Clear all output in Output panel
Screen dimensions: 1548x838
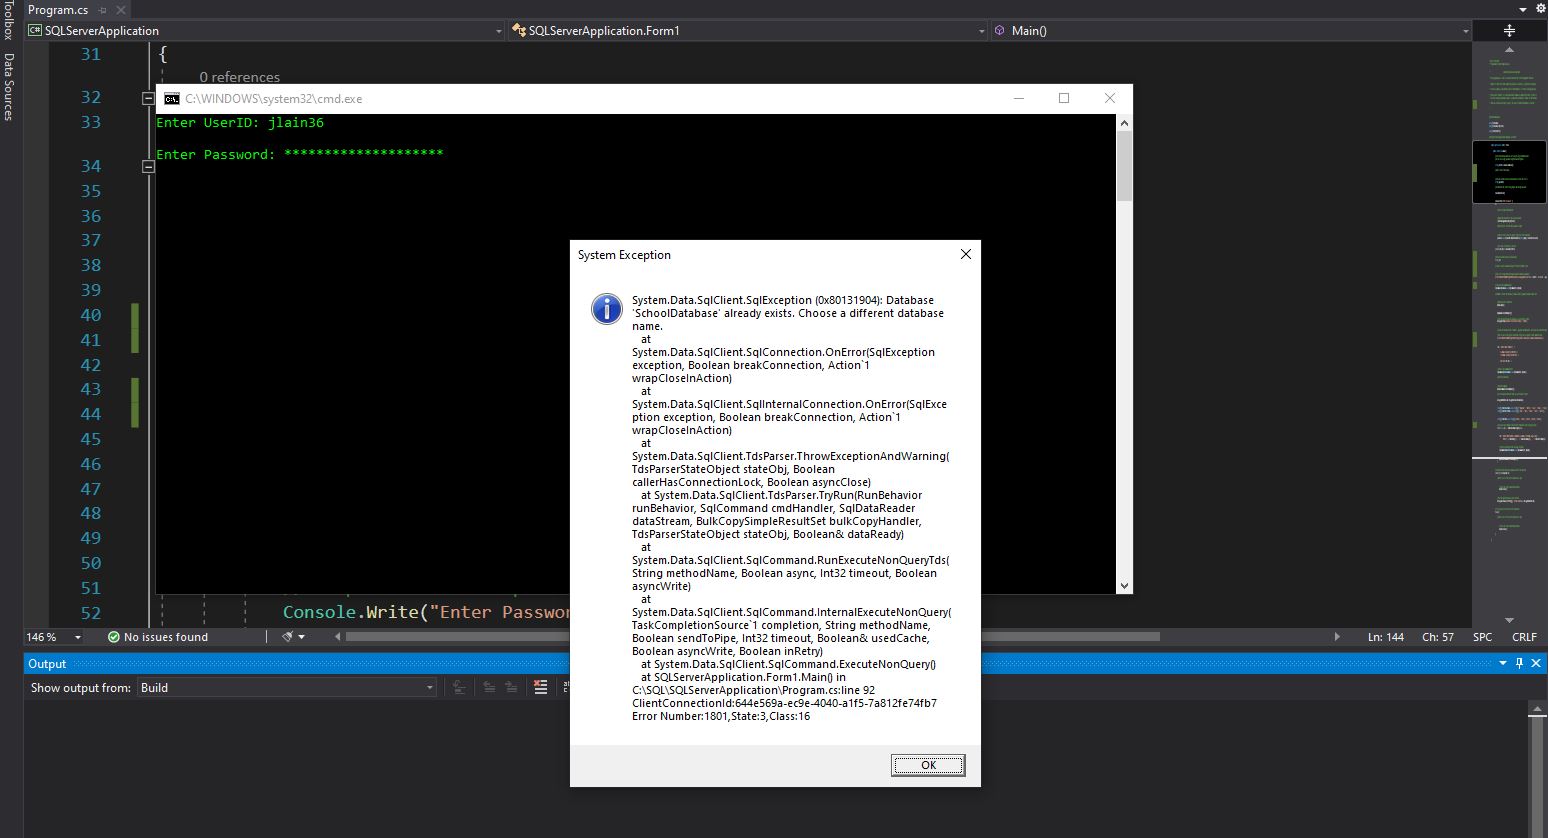pyautogui.click(x=541, y=687)
